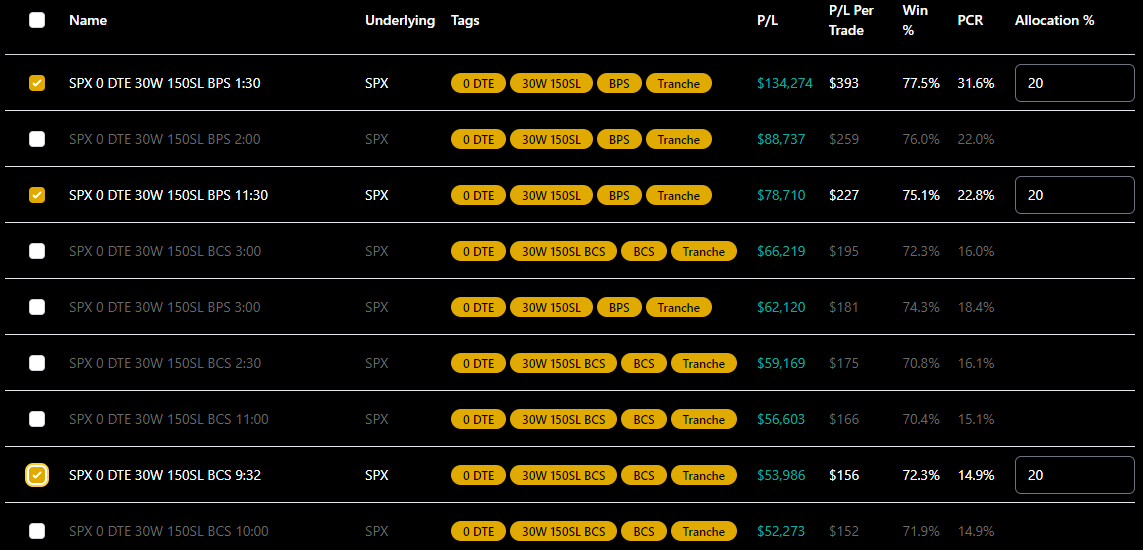Click BCS tag in BCS 2:30 row
The height and width of the screenshot is (550, 1143).
pyautogui.click(x=644, y=364)
